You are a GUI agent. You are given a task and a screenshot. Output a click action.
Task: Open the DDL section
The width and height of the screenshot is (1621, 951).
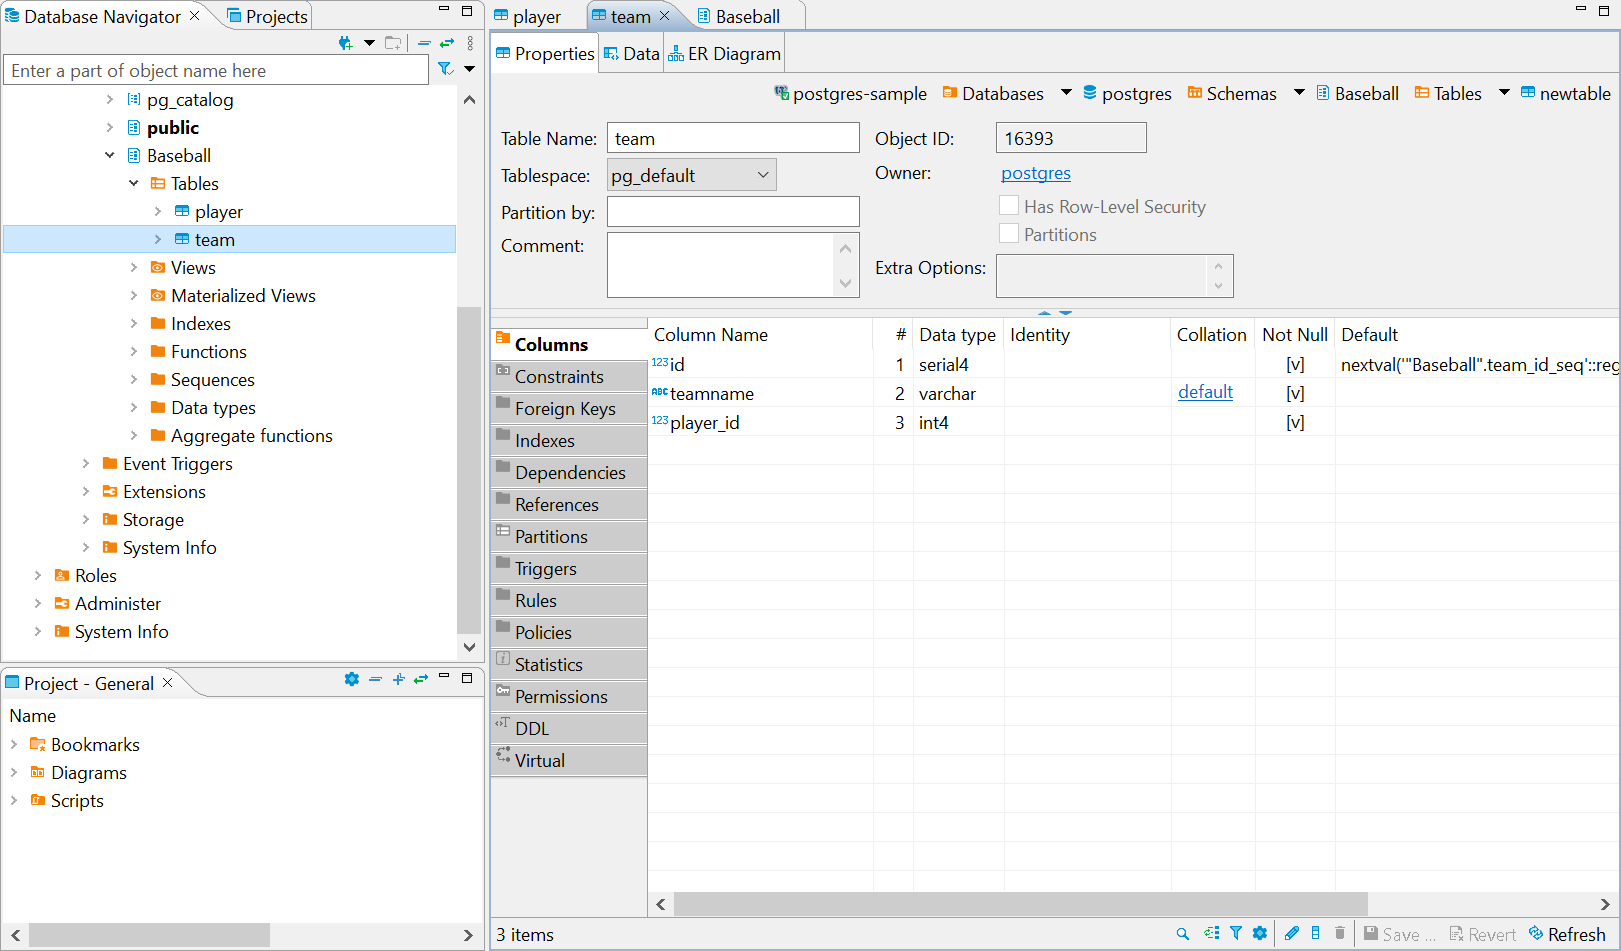(569, 728)
